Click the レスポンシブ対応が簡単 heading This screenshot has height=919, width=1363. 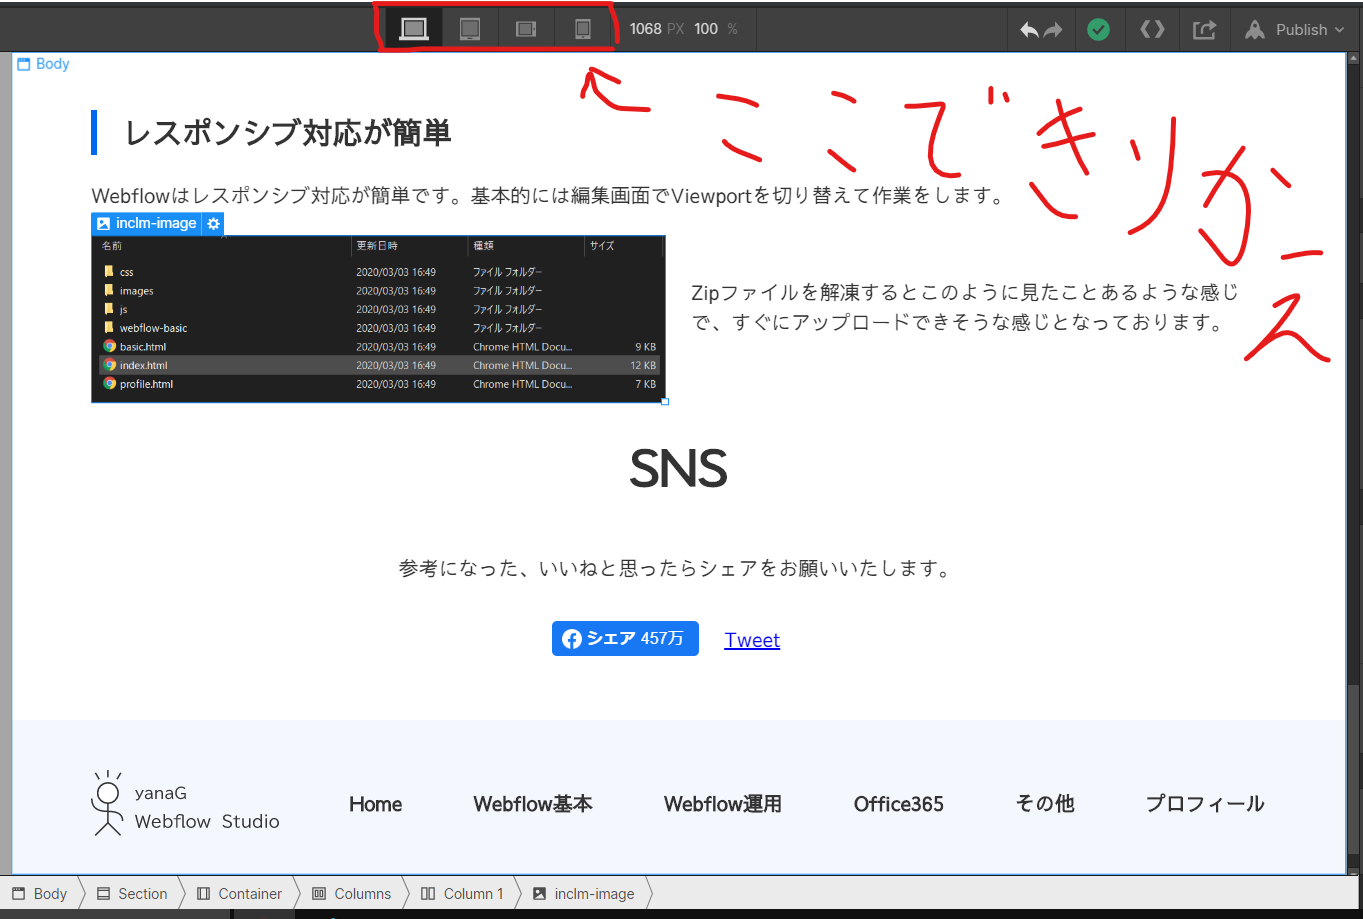[288, 133]
